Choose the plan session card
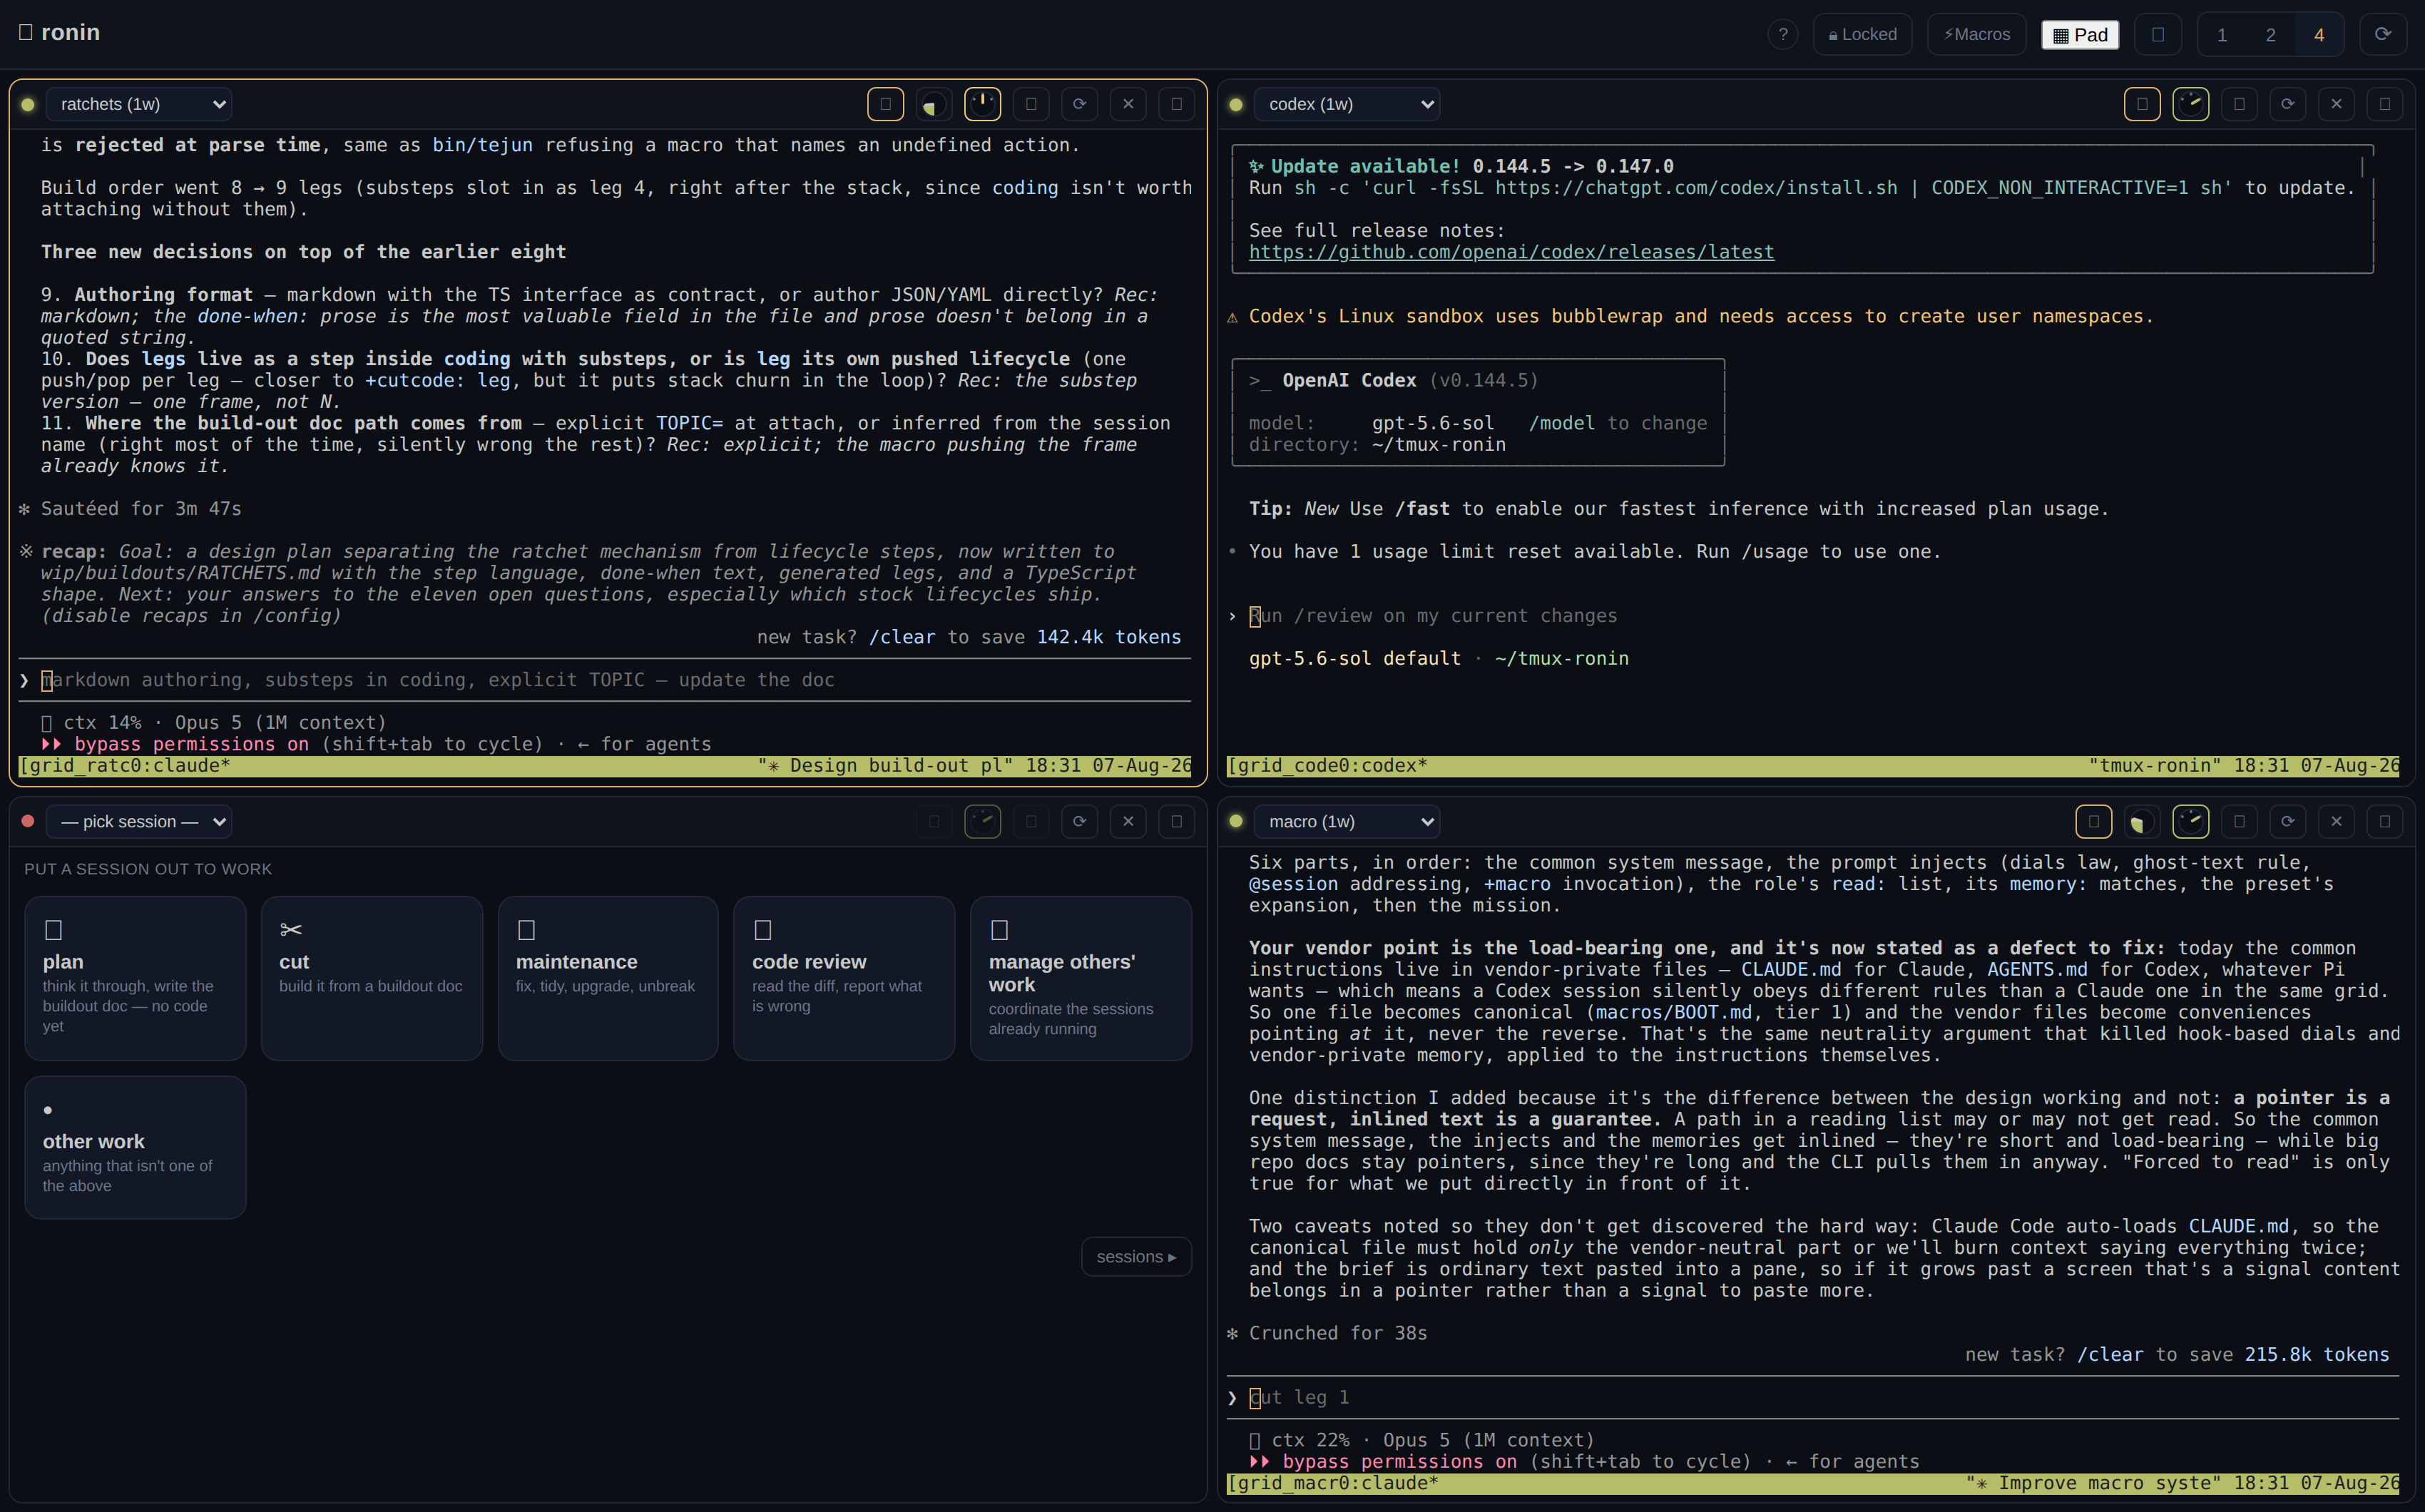Viewport: 2425px width, 1512px height. pos(135,978)
